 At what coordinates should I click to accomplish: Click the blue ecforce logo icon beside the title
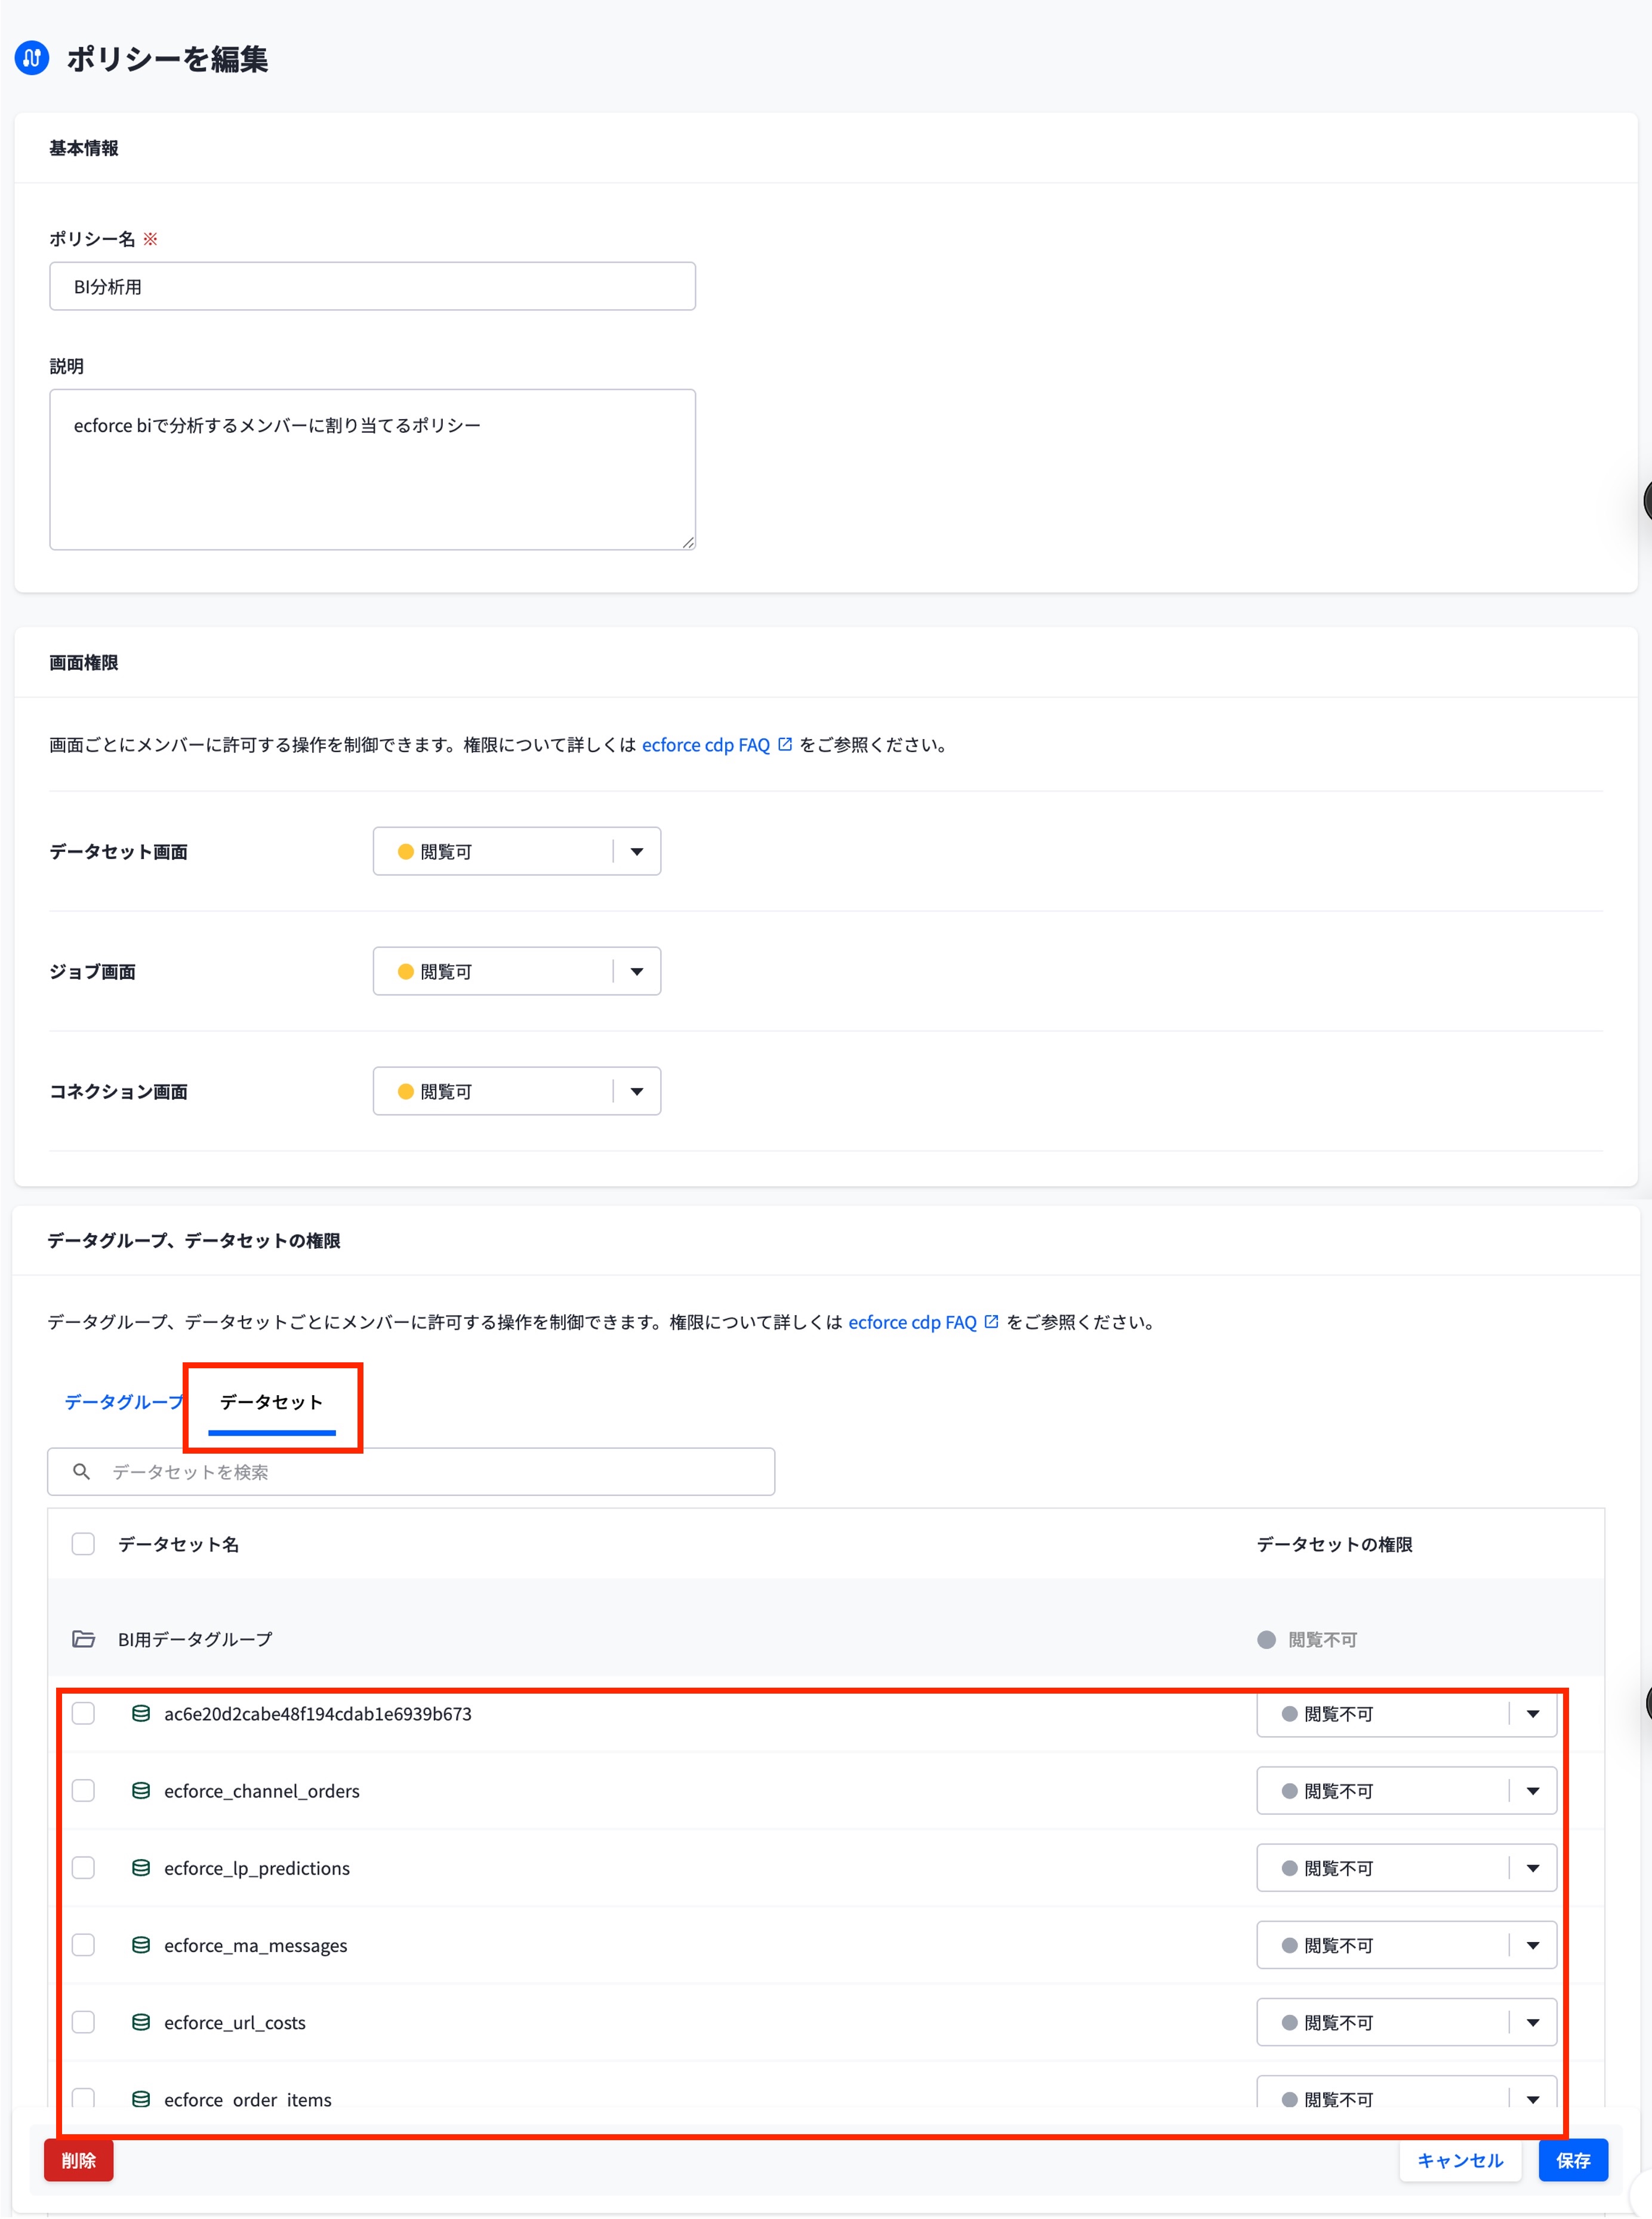(x=32, y=58)
